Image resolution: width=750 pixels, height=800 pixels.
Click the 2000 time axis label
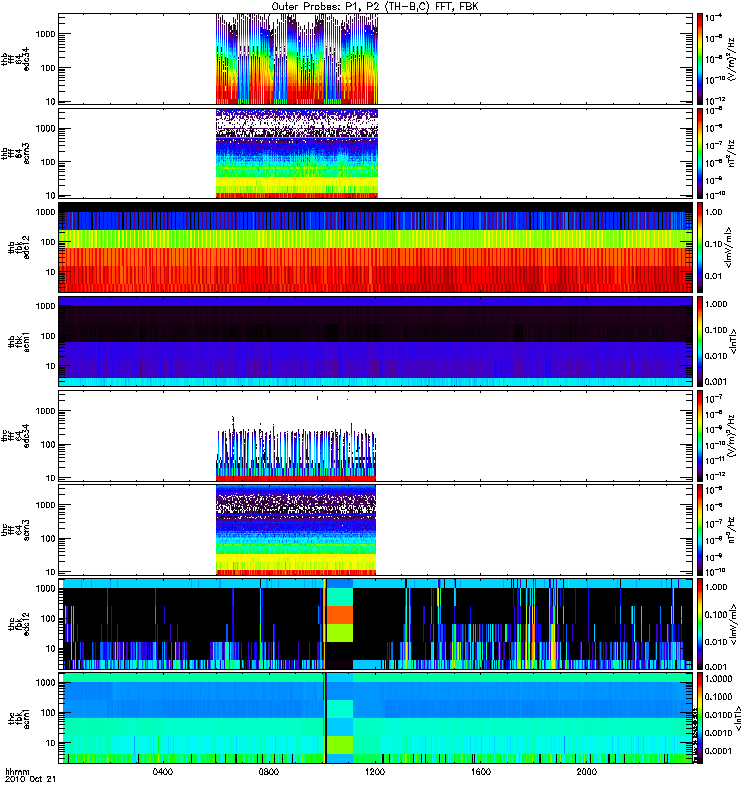[x=587, y=772]
